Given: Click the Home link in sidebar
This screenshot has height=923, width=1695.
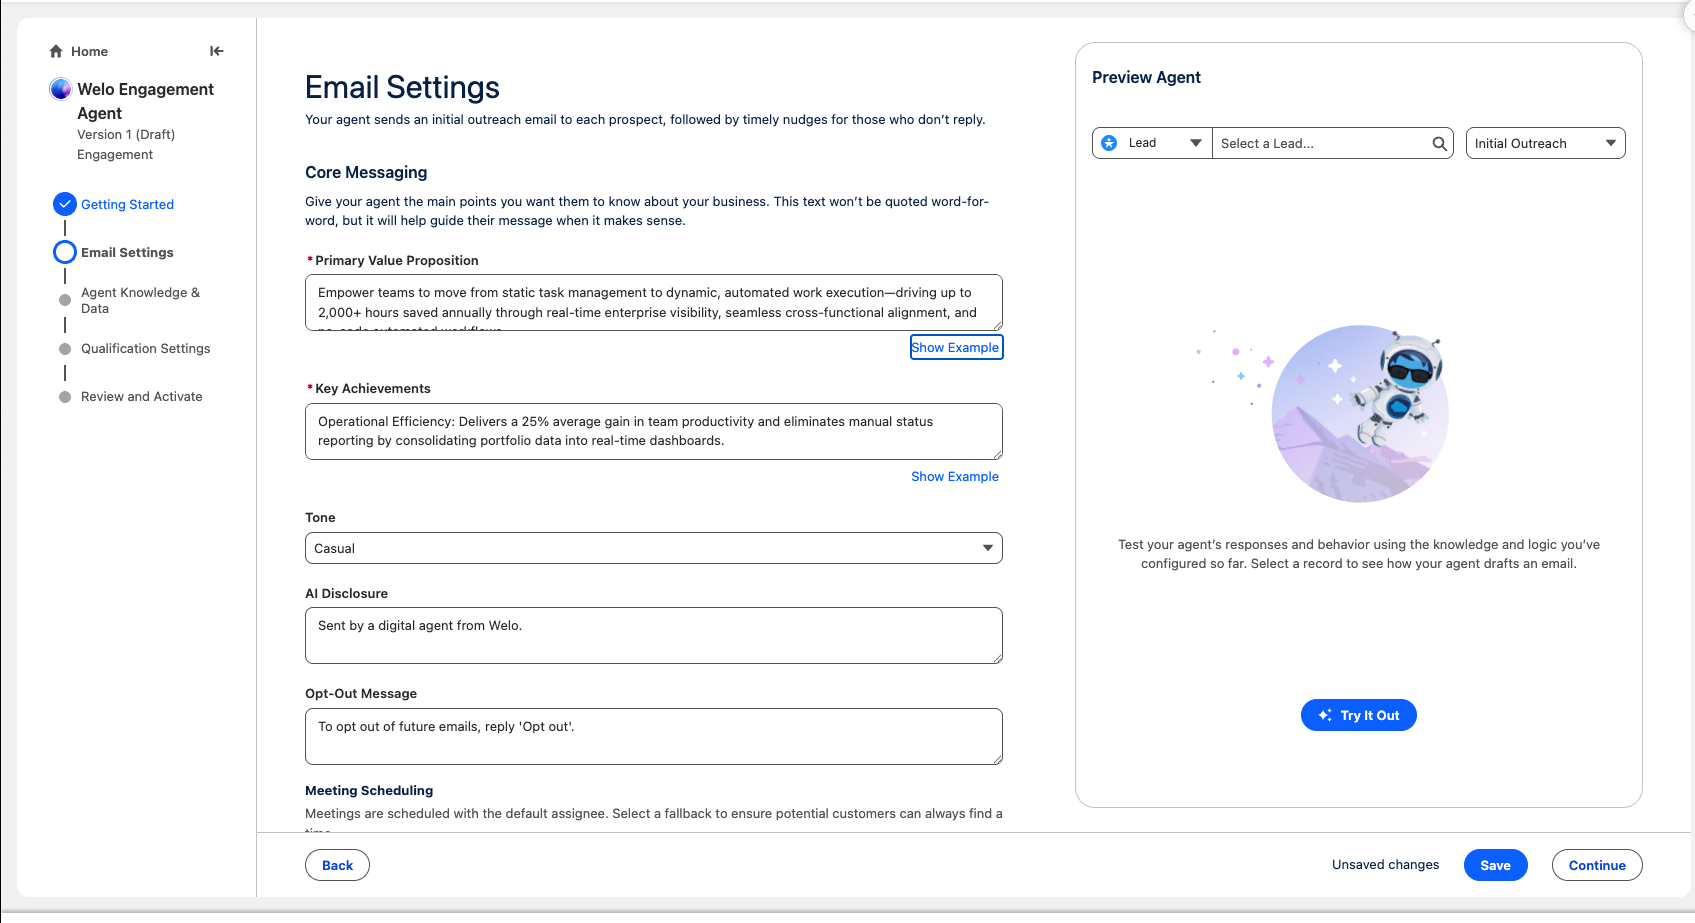Looking at the screenshot, I should point(89,51).
